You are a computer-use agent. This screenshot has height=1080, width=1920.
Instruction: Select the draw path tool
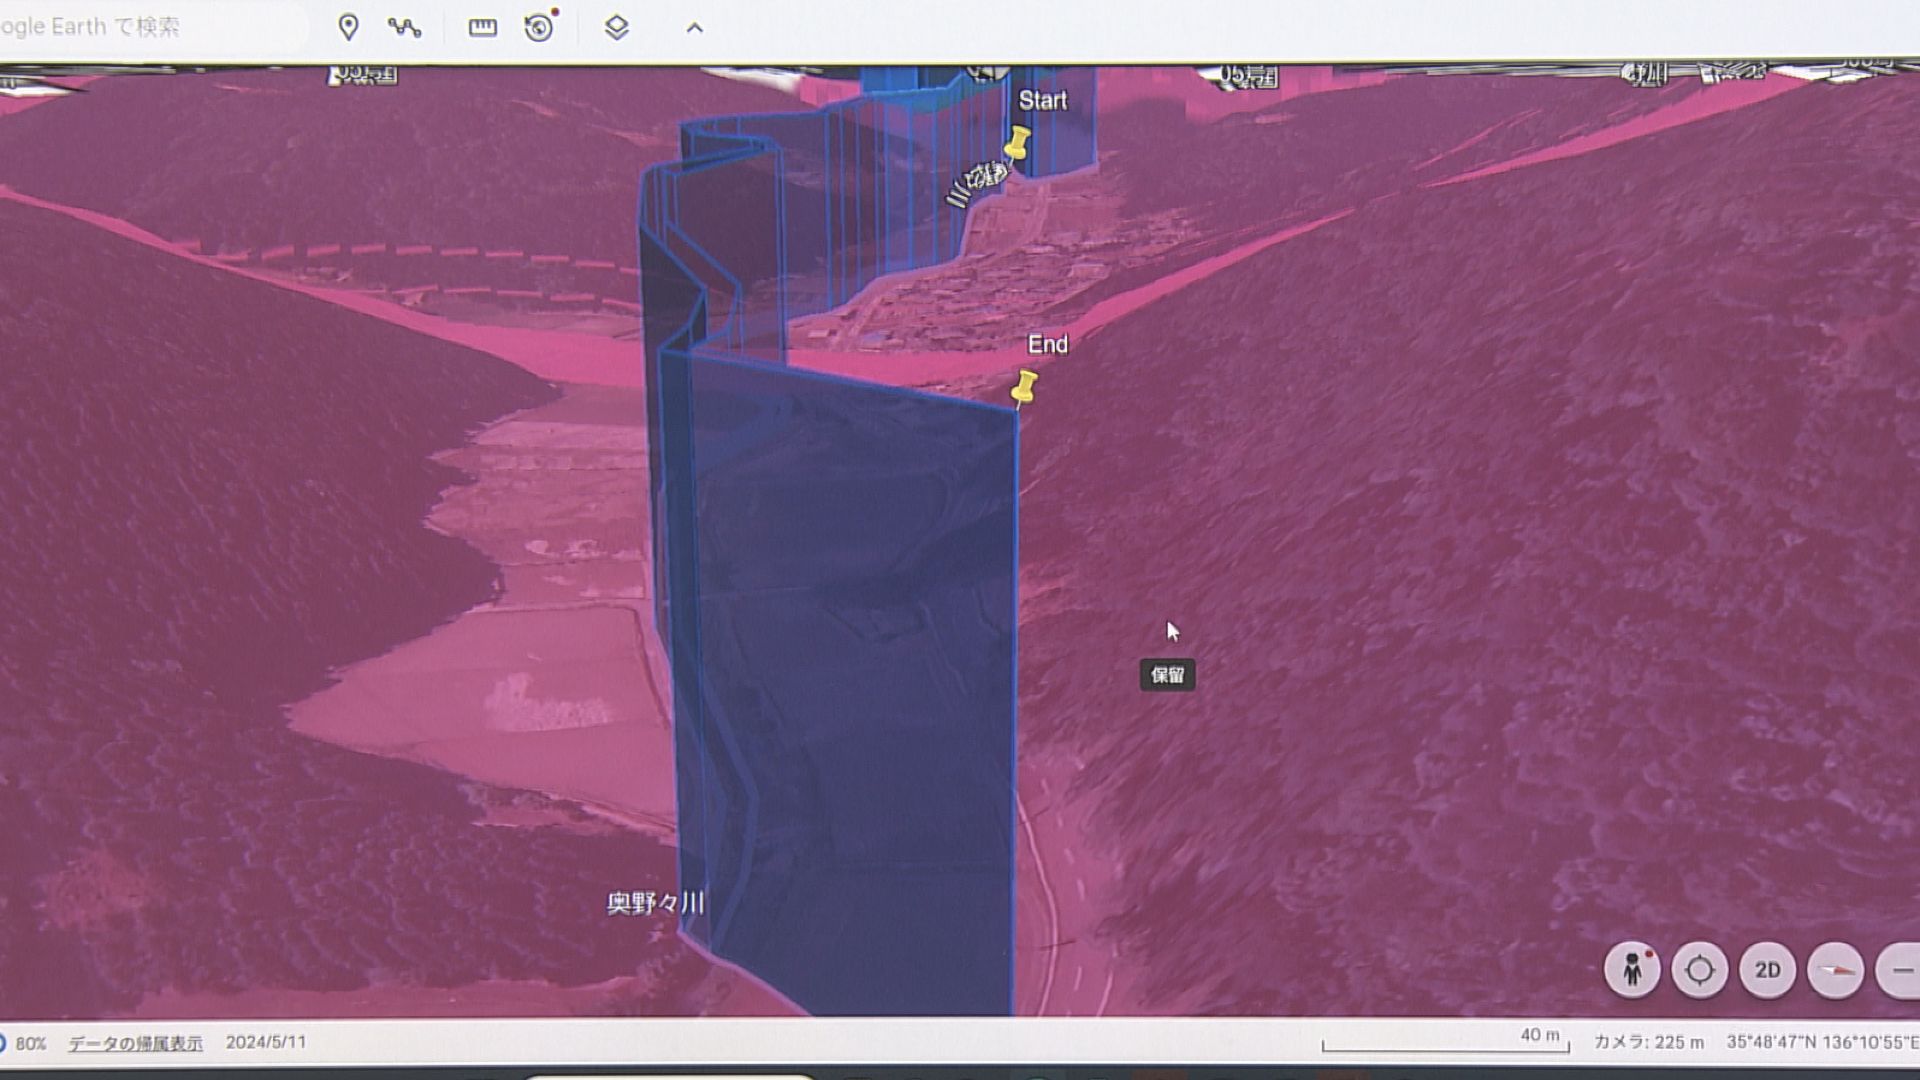click(404, 27)
